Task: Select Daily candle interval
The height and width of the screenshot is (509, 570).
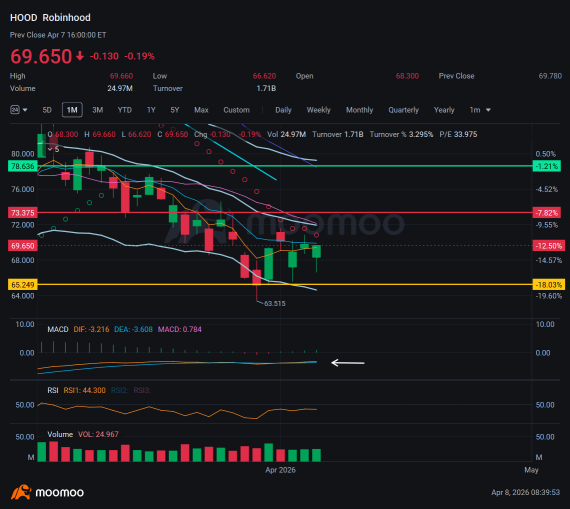Action: 283,110
